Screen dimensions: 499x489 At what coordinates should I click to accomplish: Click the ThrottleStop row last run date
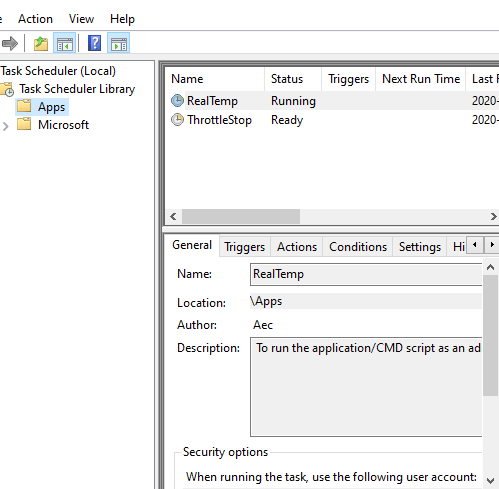tap(485, 120)
